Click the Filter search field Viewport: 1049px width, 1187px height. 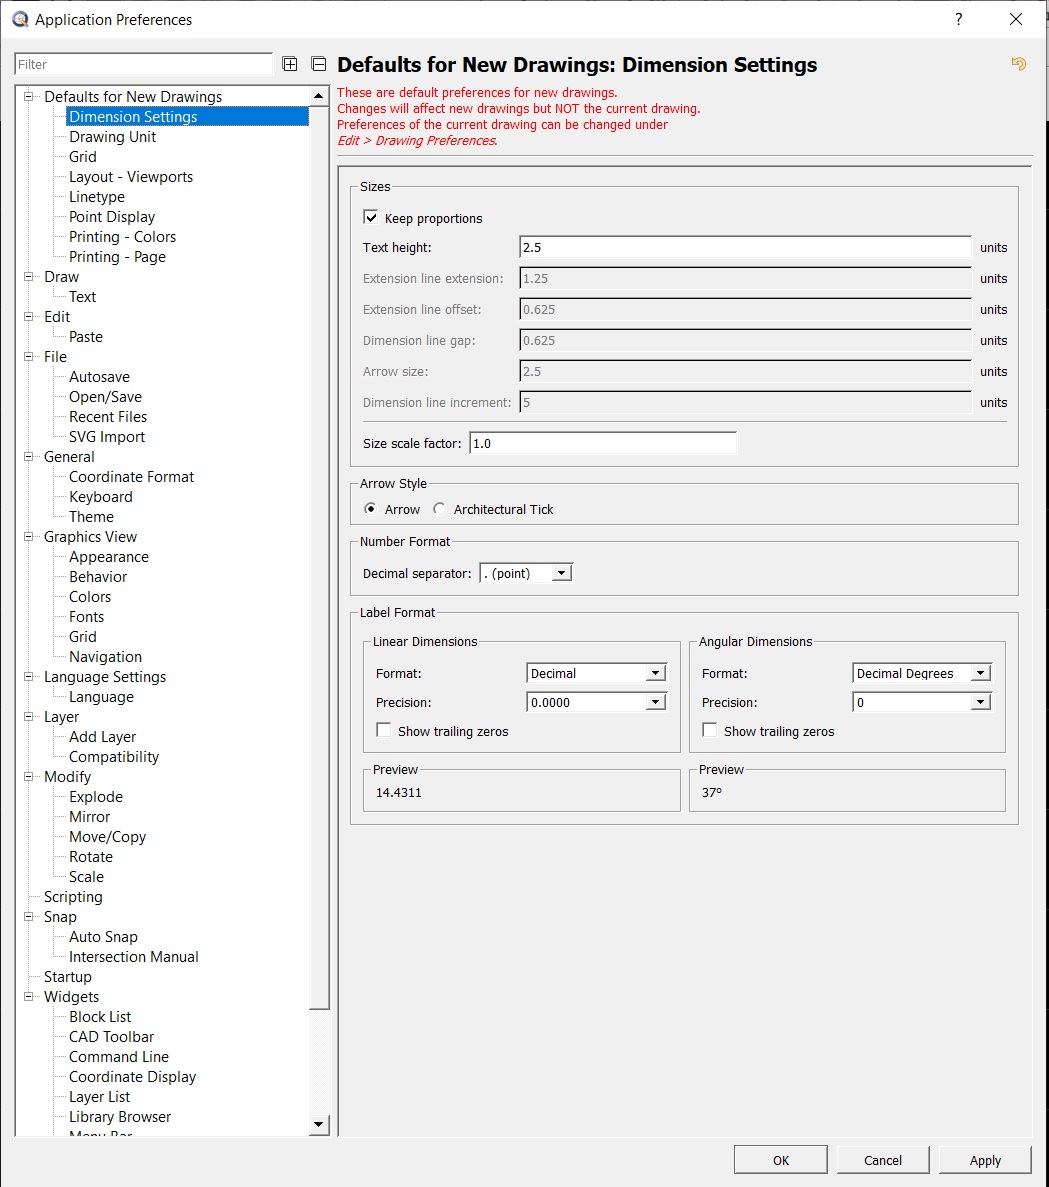[144, 64]
